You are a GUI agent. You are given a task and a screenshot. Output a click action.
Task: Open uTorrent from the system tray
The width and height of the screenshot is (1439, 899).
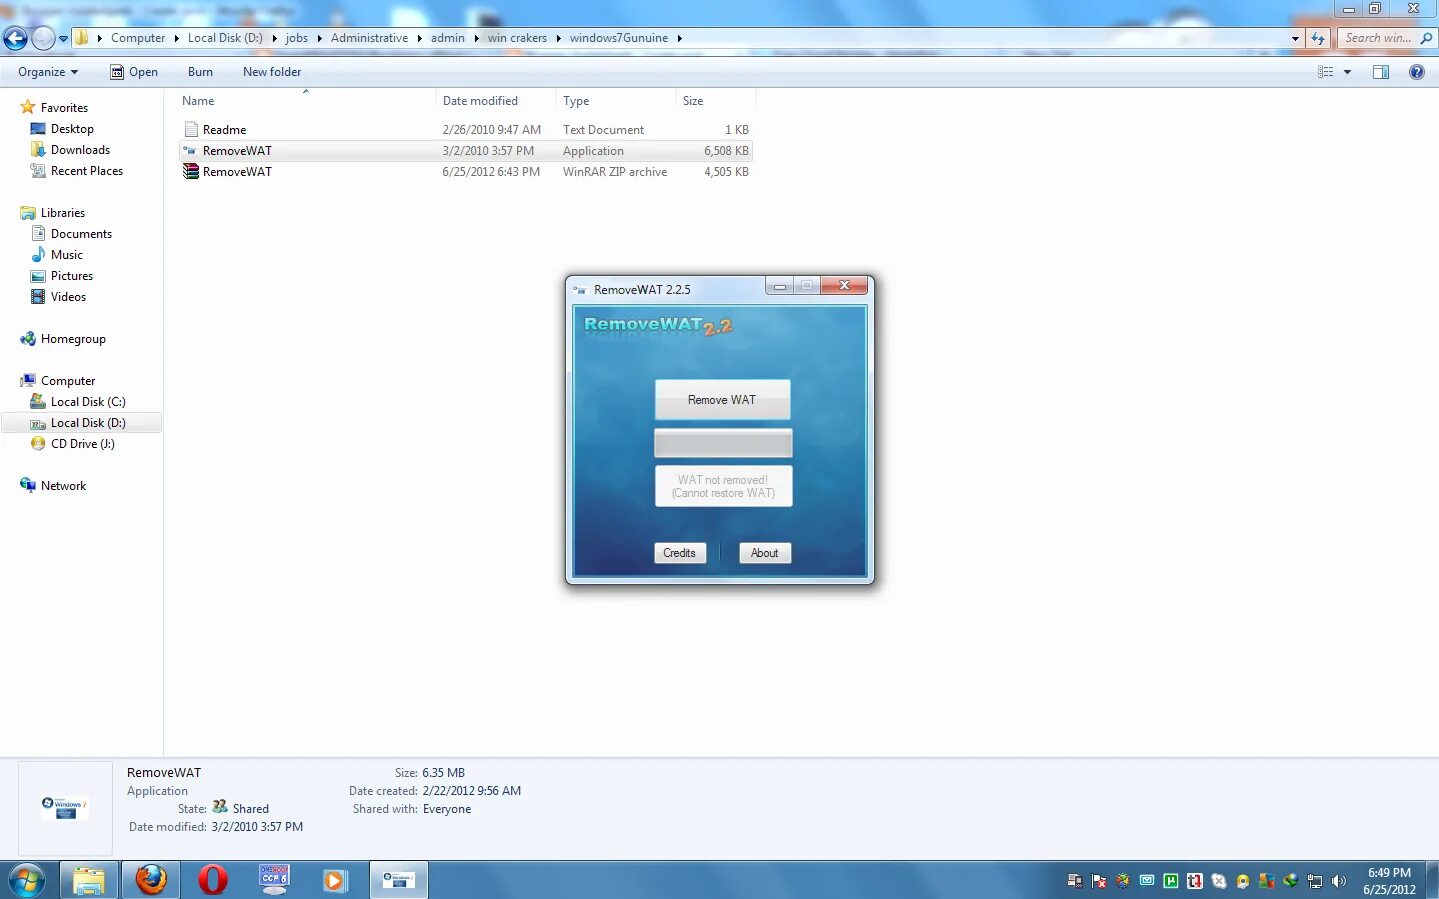pos(1170,881)
